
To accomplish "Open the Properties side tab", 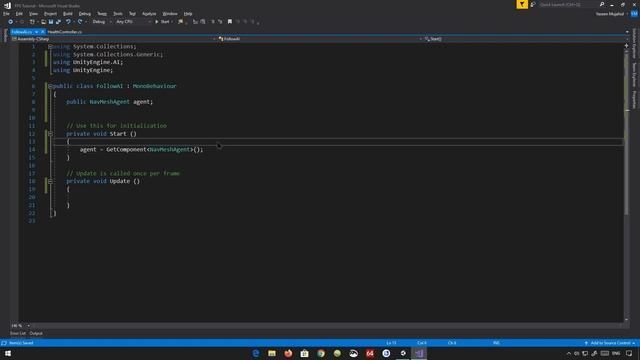I will (634, 99).
